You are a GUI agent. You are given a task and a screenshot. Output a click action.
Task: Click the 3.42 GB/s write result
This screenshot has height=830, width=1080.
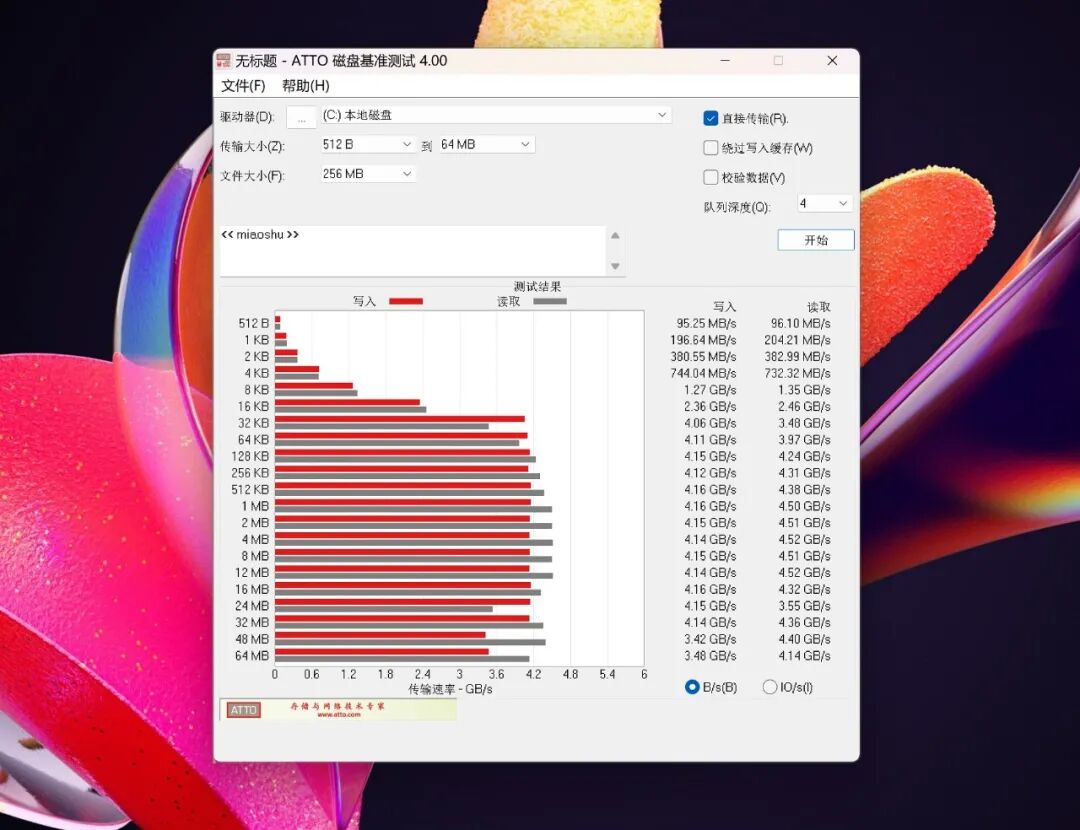click(710, 639)
